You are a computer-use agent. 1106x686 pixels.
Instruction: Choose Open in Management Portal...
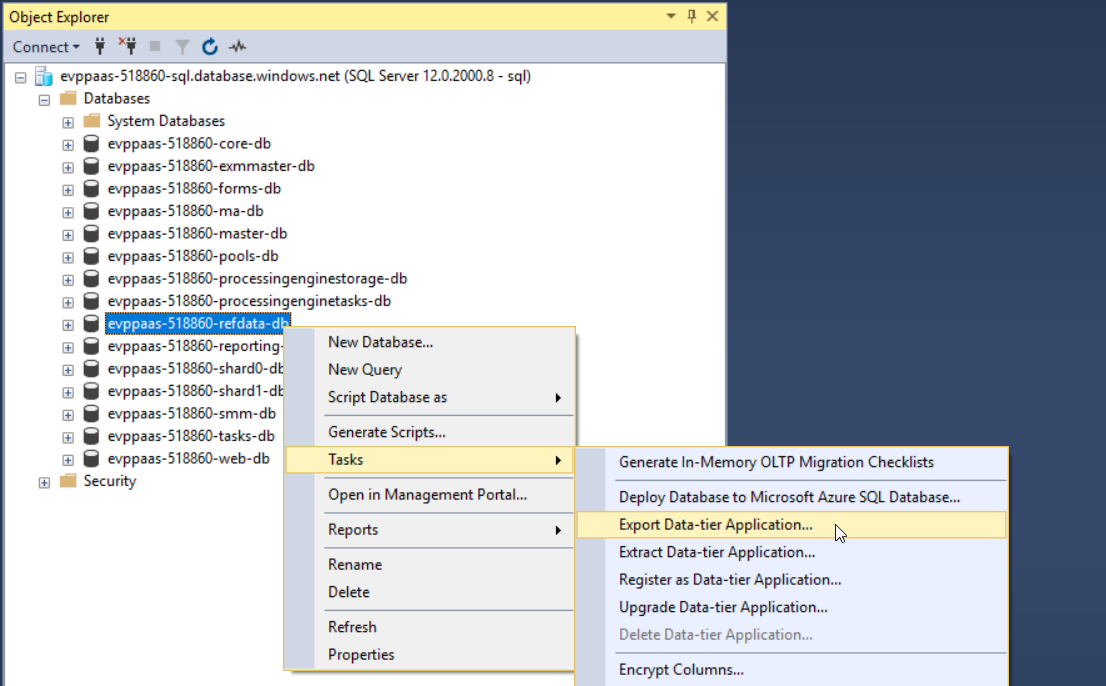point(430,495)
